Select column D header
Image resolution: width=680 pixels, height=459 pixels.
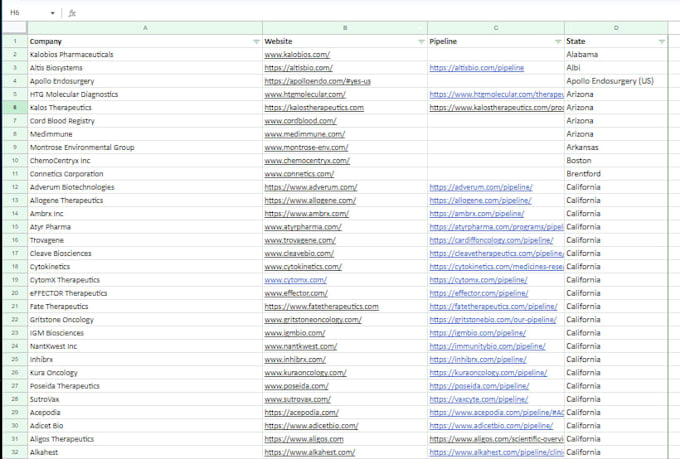616,28
